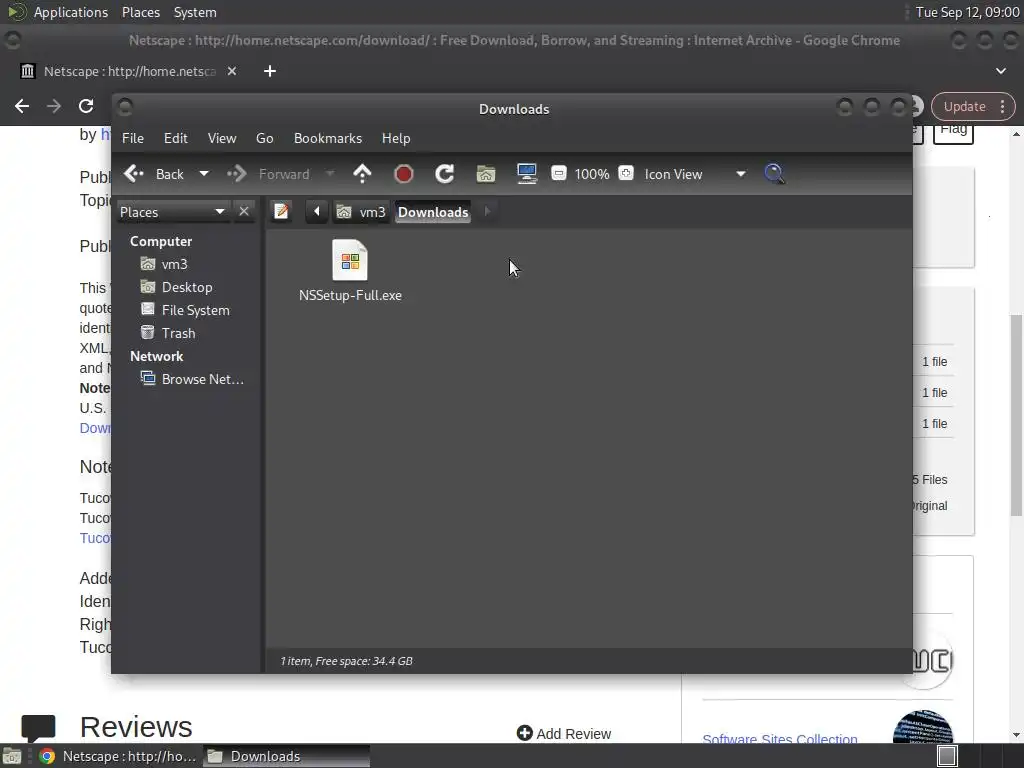Open the File menu in Downloads window
Viewport: 1024px width, 768px height.
point(133,138)
